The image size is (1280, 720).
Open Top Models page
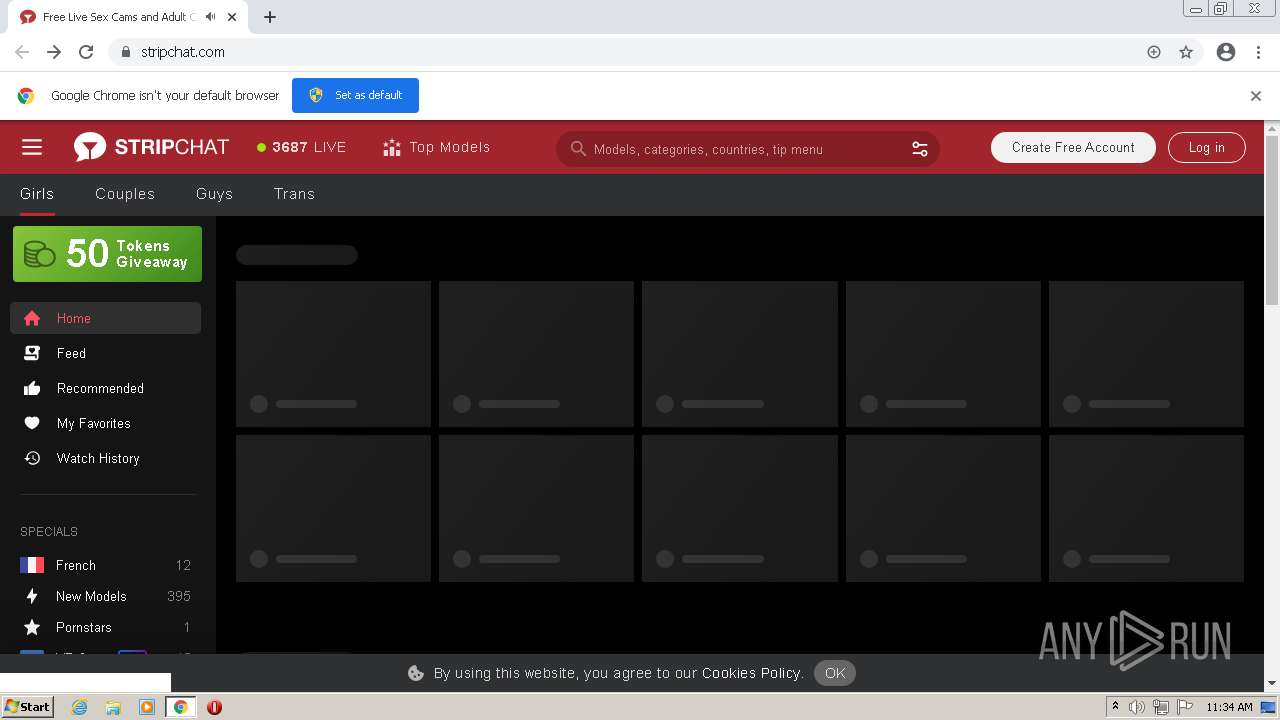(436, 147)
